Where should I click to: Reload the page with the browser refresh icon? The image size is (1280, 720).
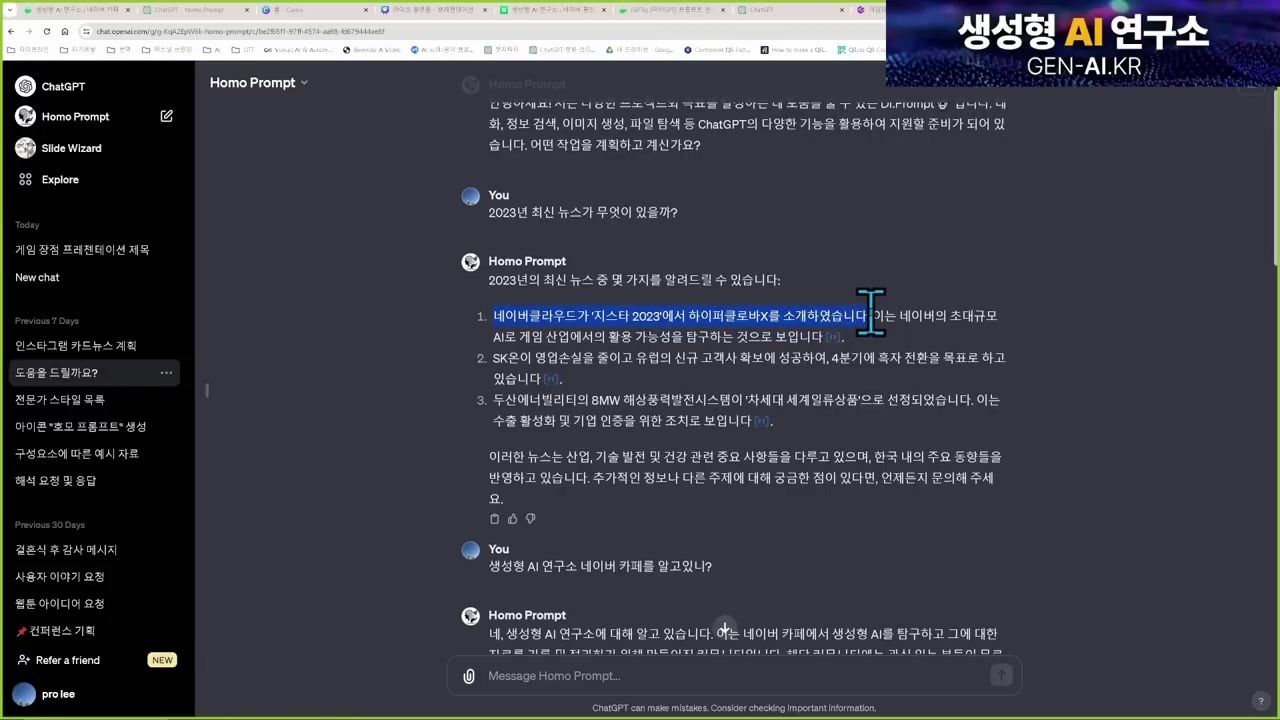46,31
